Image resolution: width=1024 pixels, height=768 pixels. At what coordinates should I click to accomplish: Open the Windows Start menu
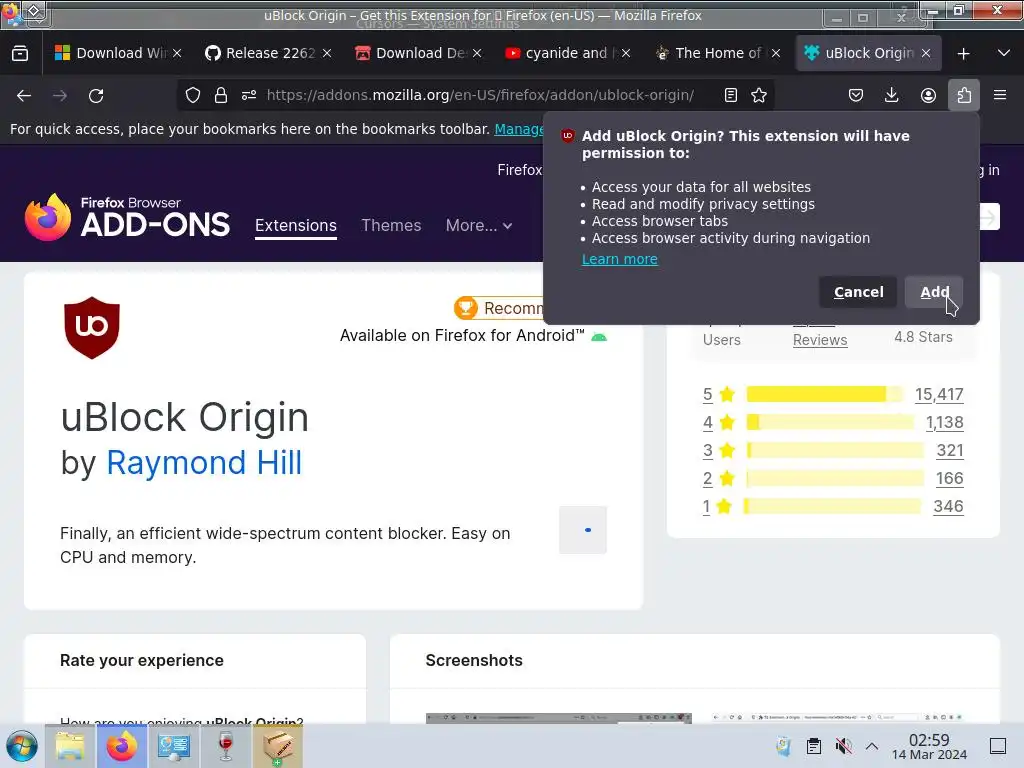(22, 746)
